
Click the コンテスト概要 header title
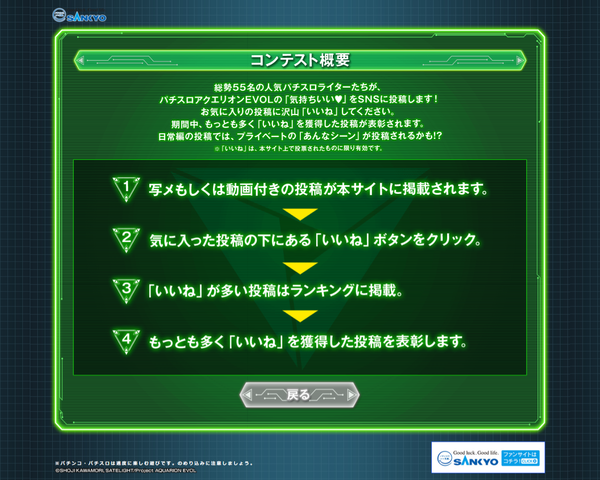[300, 60]
